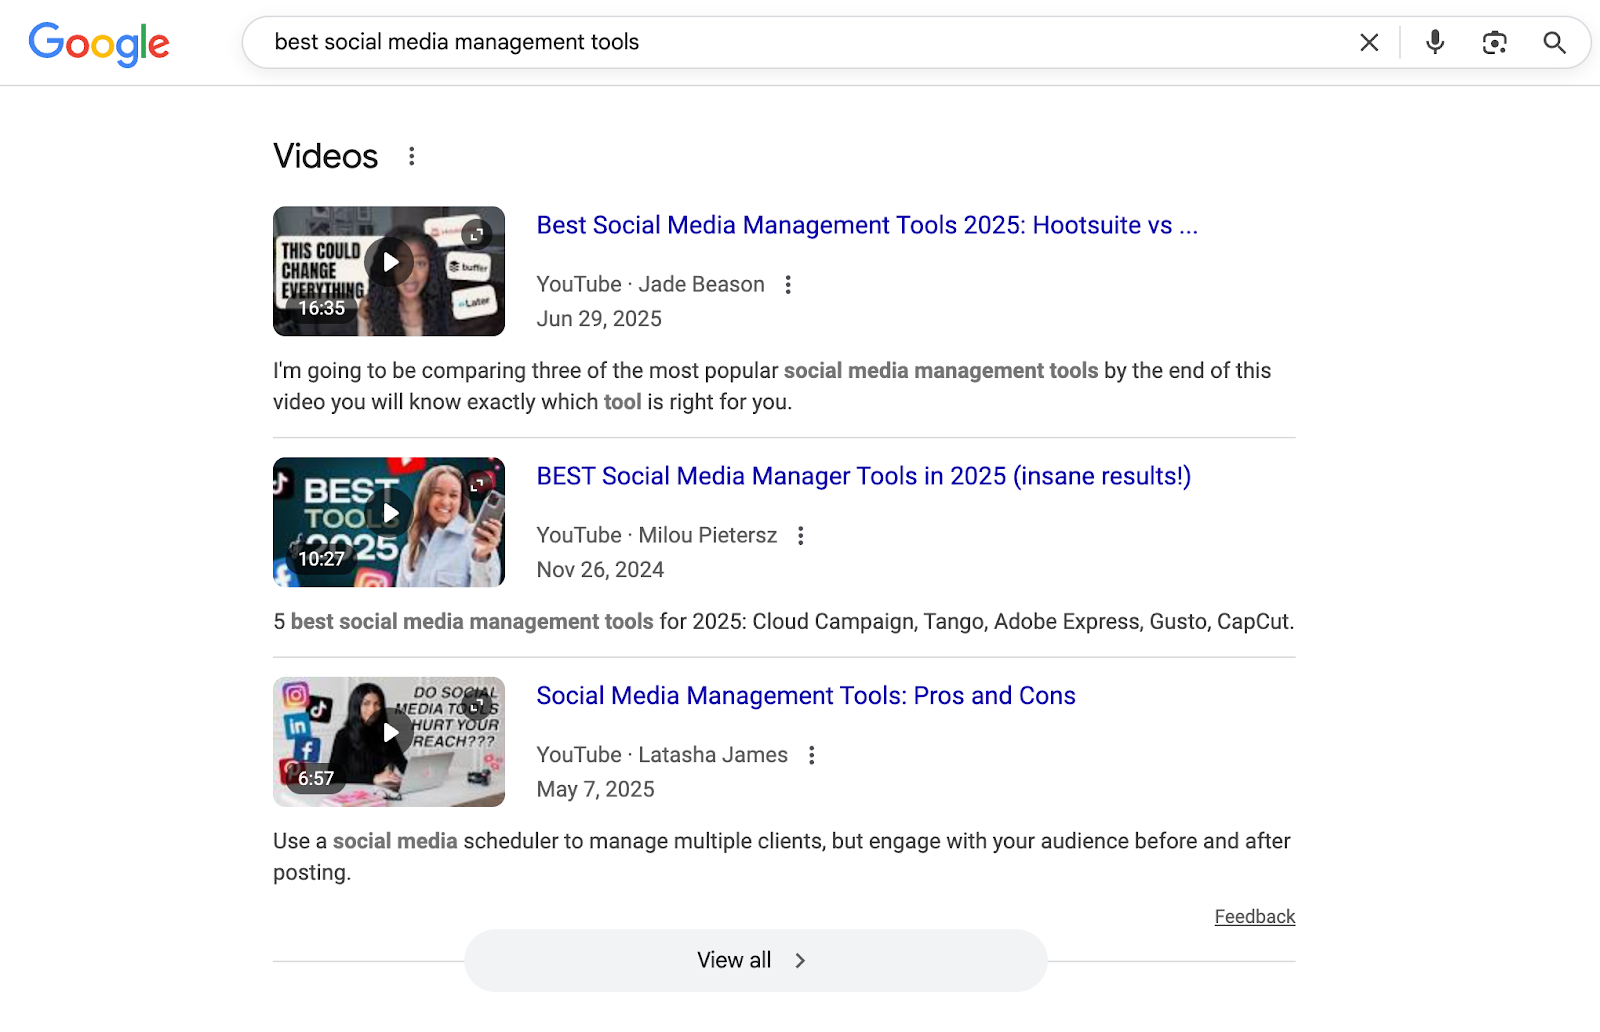Expand preview icon on Milou Pietersz thumbnail
The height and width of the screenshot is (1032, 1600).
[x=476, y=485]
